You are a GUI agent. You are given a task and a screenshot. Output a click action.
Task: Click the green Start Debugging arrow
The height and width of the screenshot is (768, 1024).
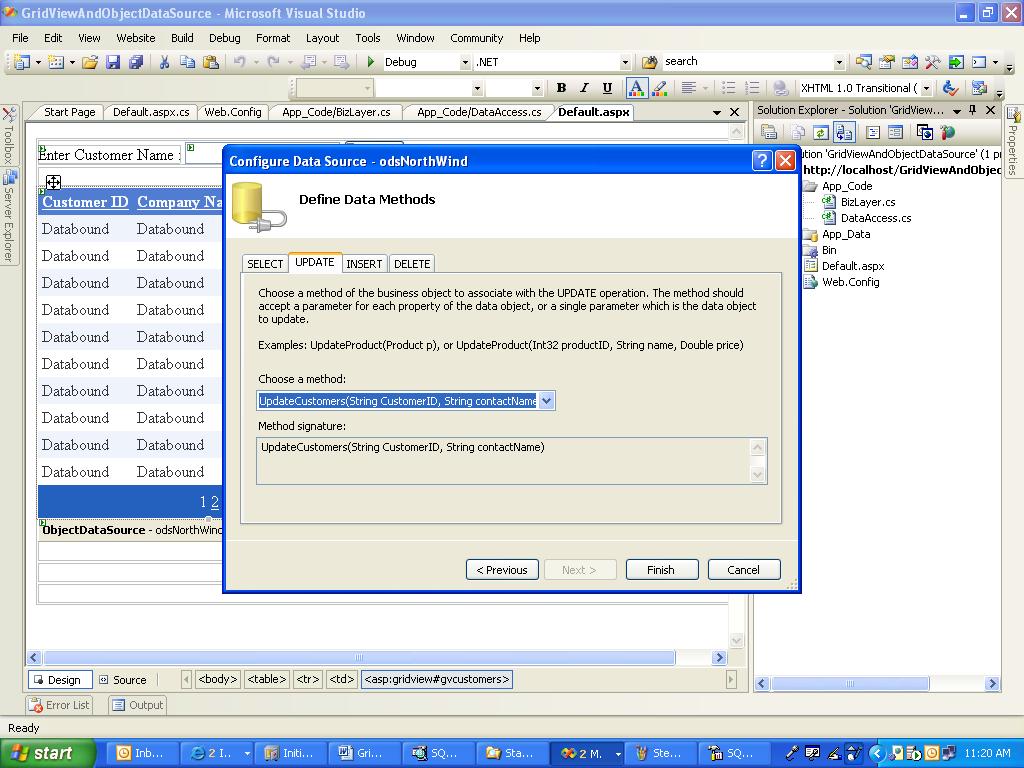[x=371, y=61]
